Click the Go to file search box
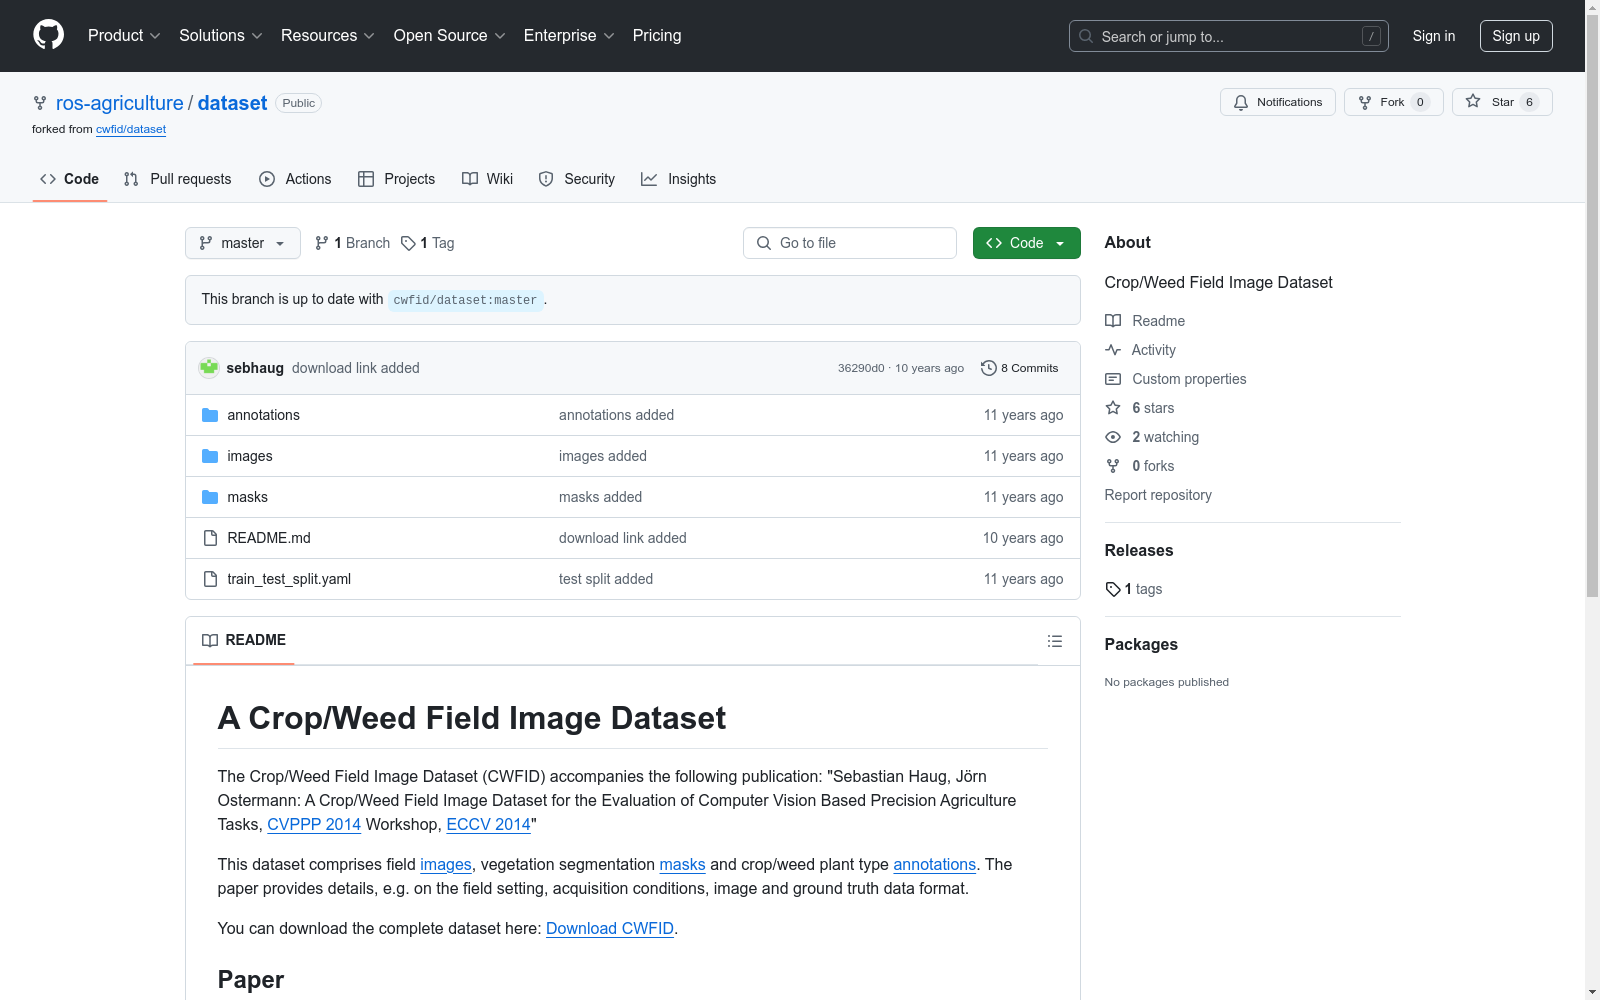 [850, 243]
